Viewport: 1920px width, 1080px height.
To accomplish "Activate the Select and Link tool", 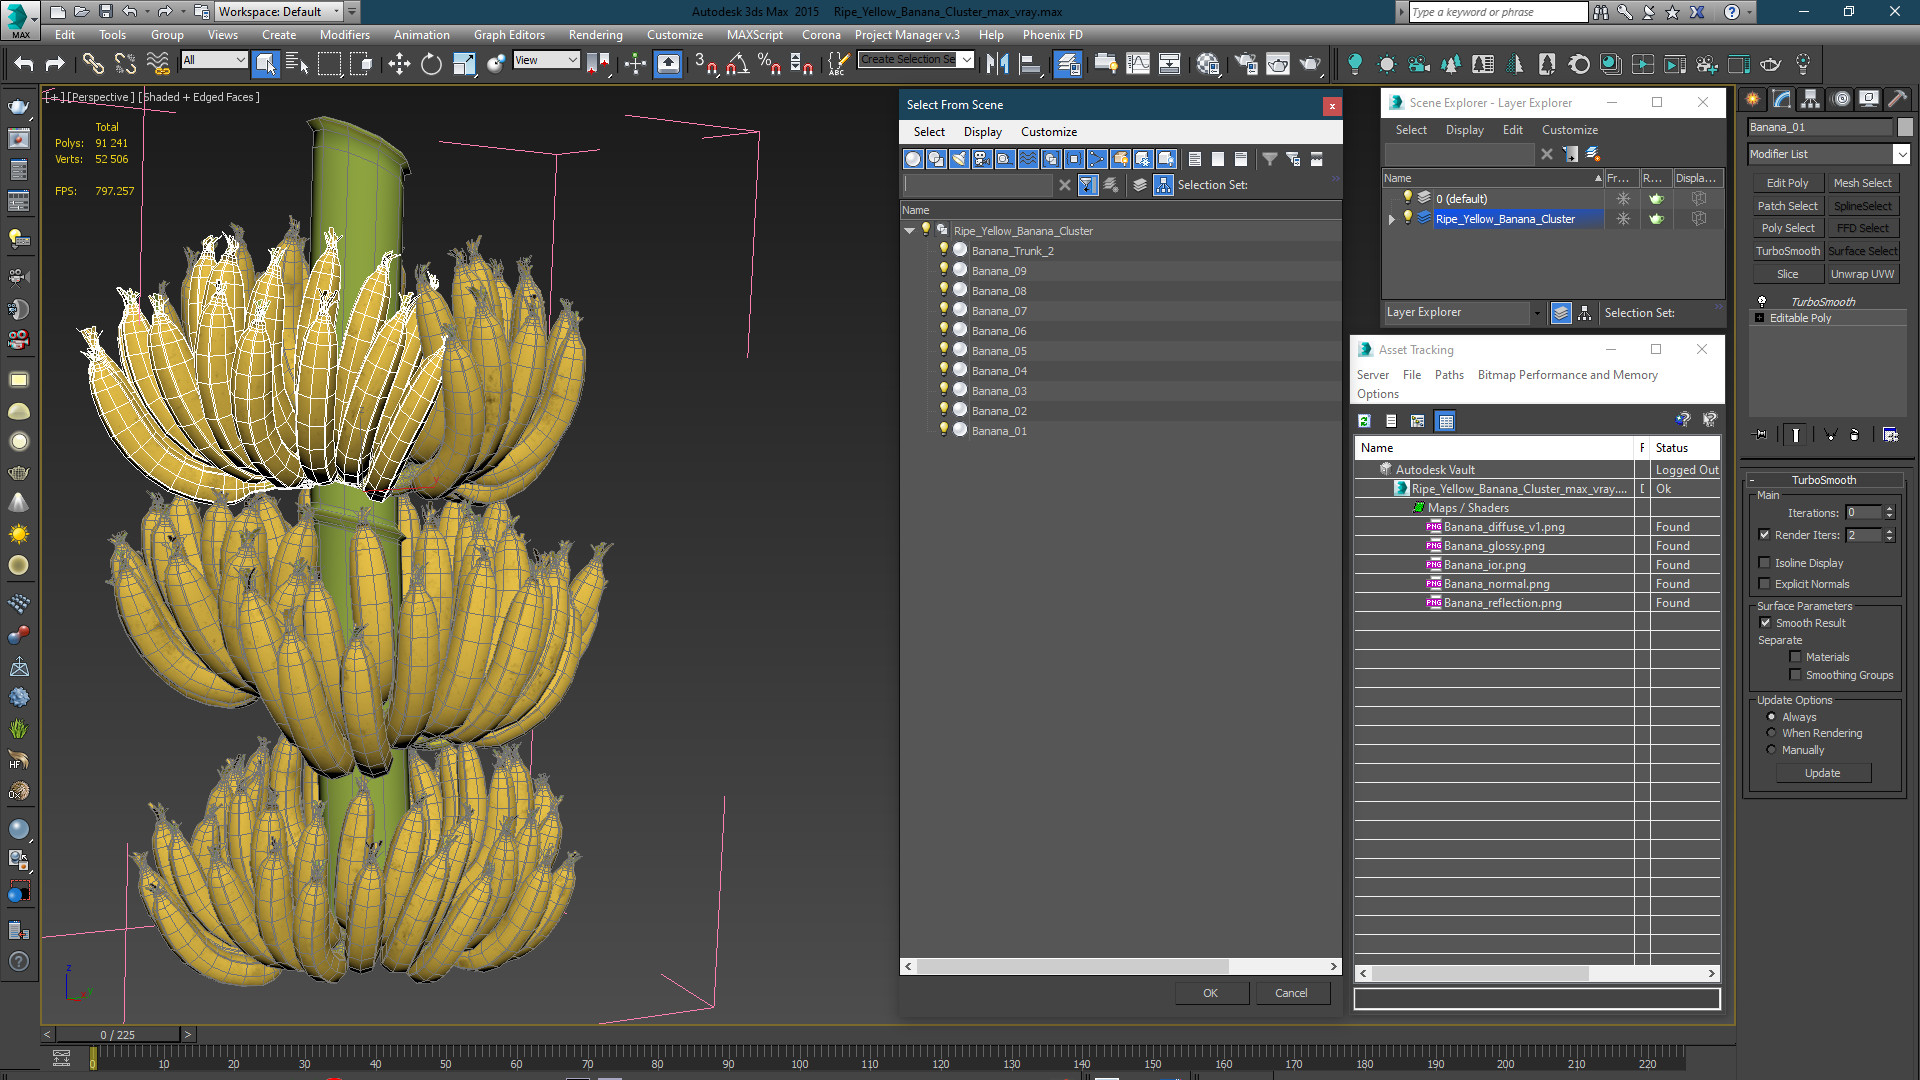I will pyautogui.click(x=93, y=64).
